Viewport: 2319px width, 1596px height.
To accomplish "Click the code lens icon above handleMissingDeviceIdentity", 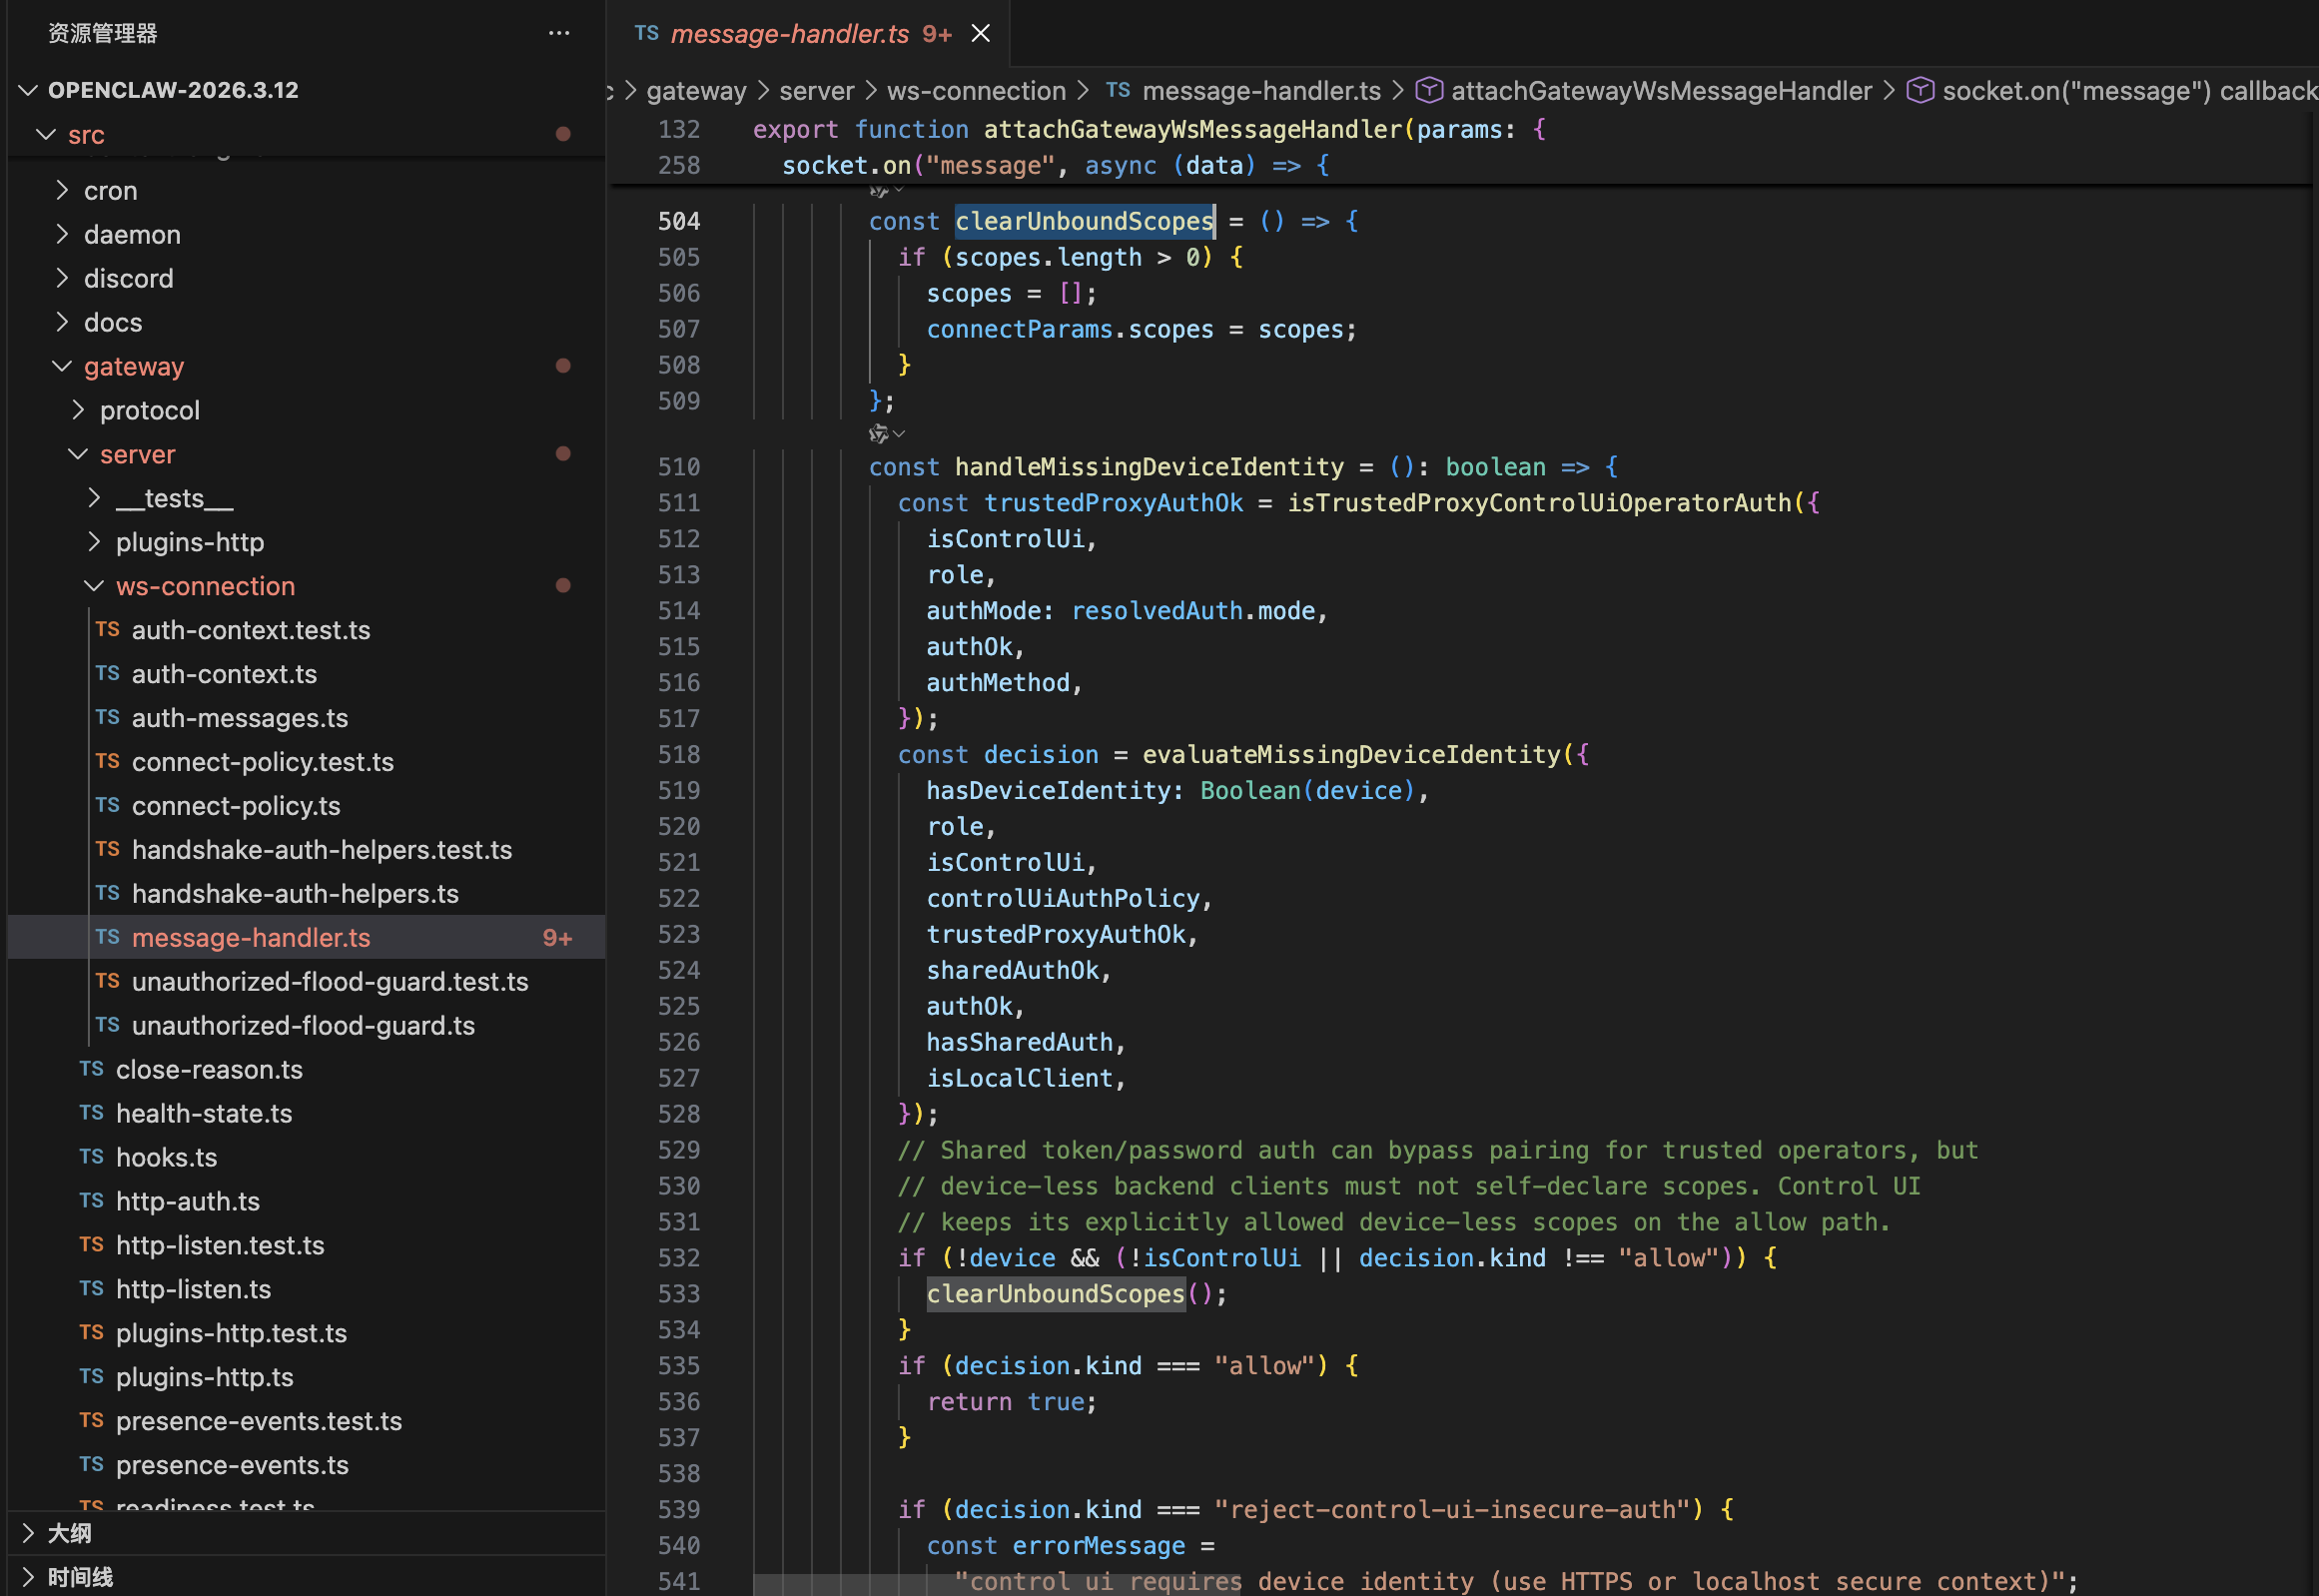I will click(x=879, y=434).
